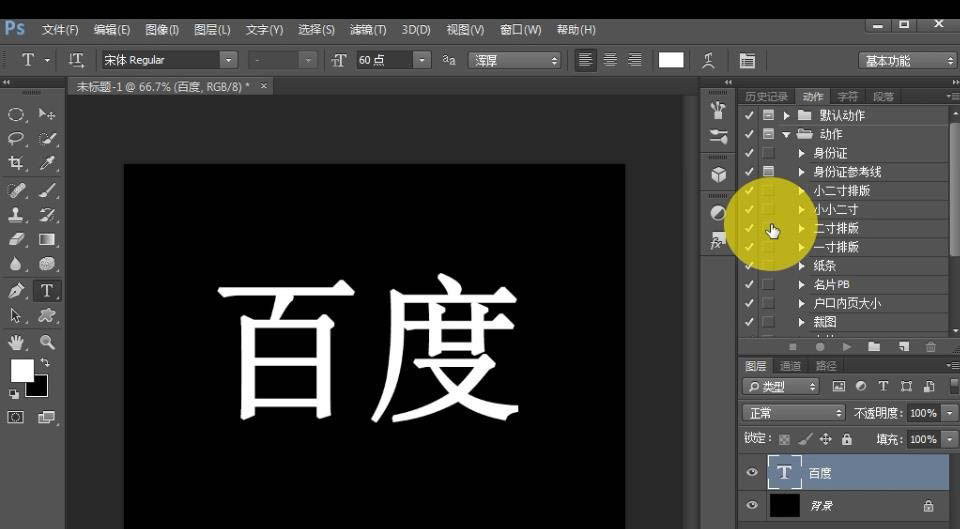Expand the 纸条 action
Viewport: 960px width, 529px height.
pos(801,266)
